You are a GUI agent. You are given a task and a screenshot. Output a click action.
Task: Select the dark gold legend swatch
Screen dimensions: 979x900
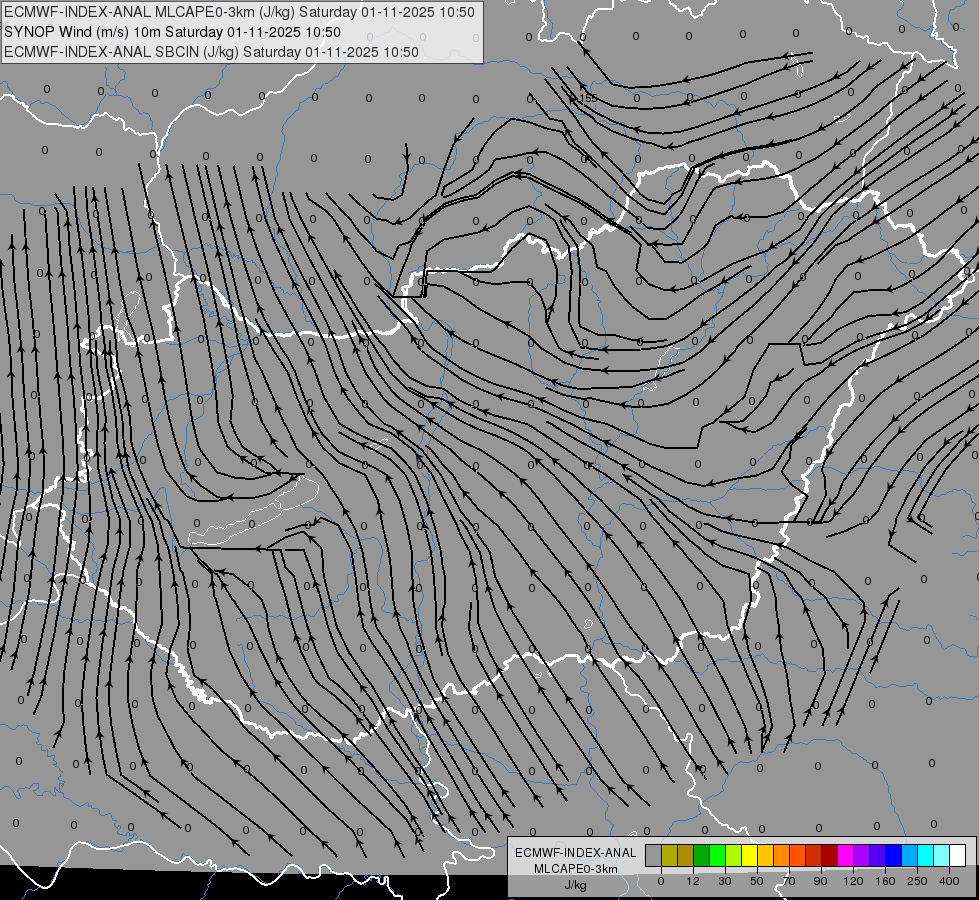point(686,855)
